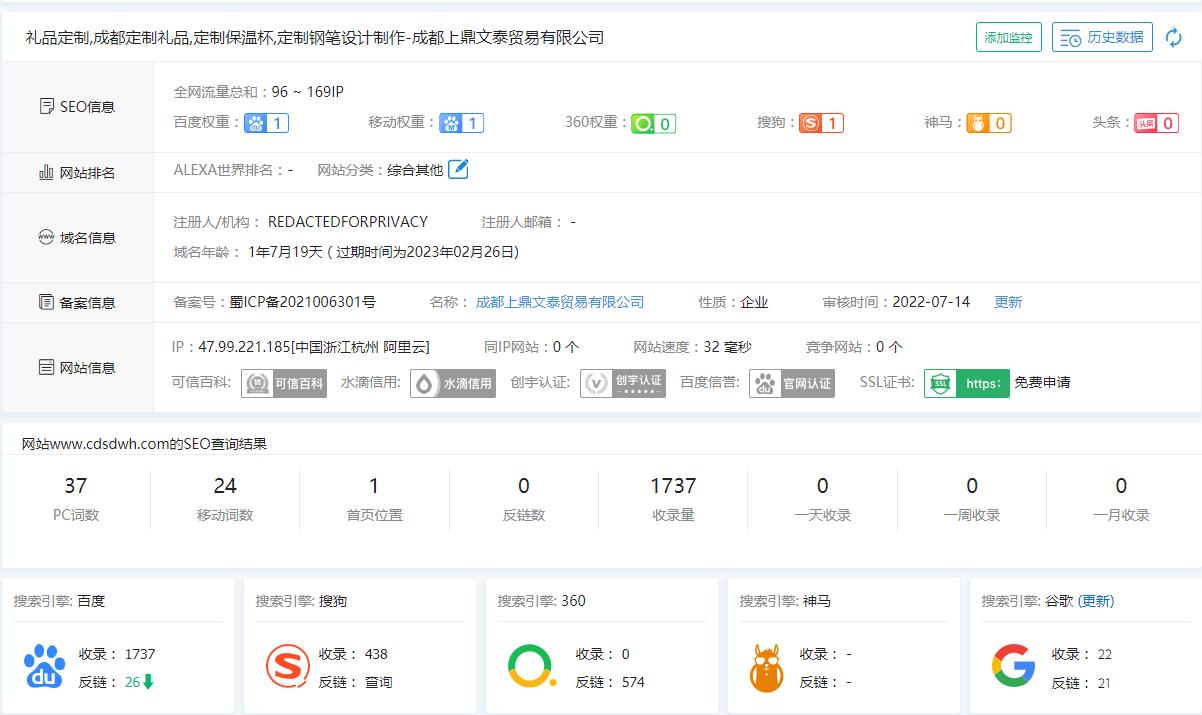1202x715 pixels.
Task: Click the 添加监控 button
Action: pos(1008,38)
